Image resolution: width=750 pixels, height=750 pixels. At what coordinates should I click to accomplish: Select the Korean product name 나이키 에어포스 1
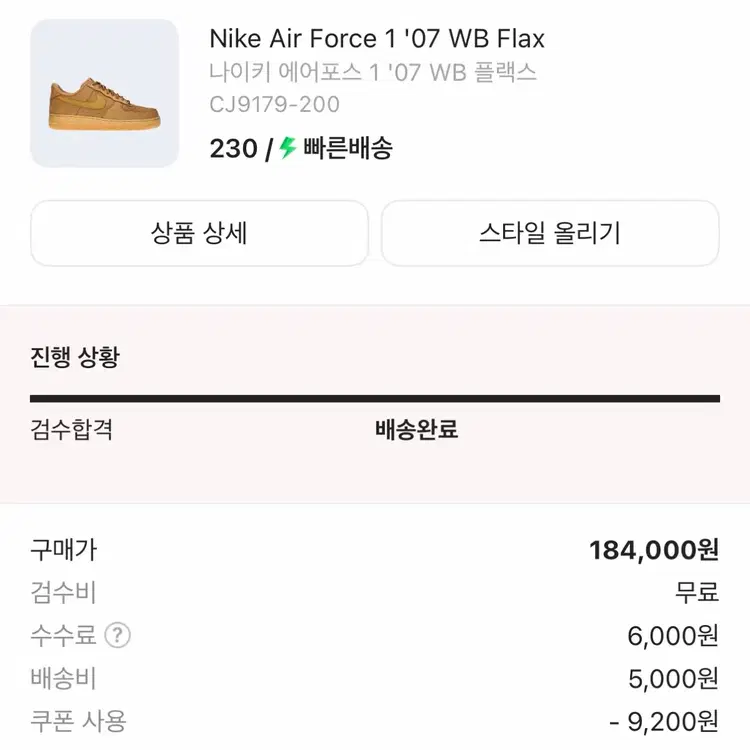373,72
